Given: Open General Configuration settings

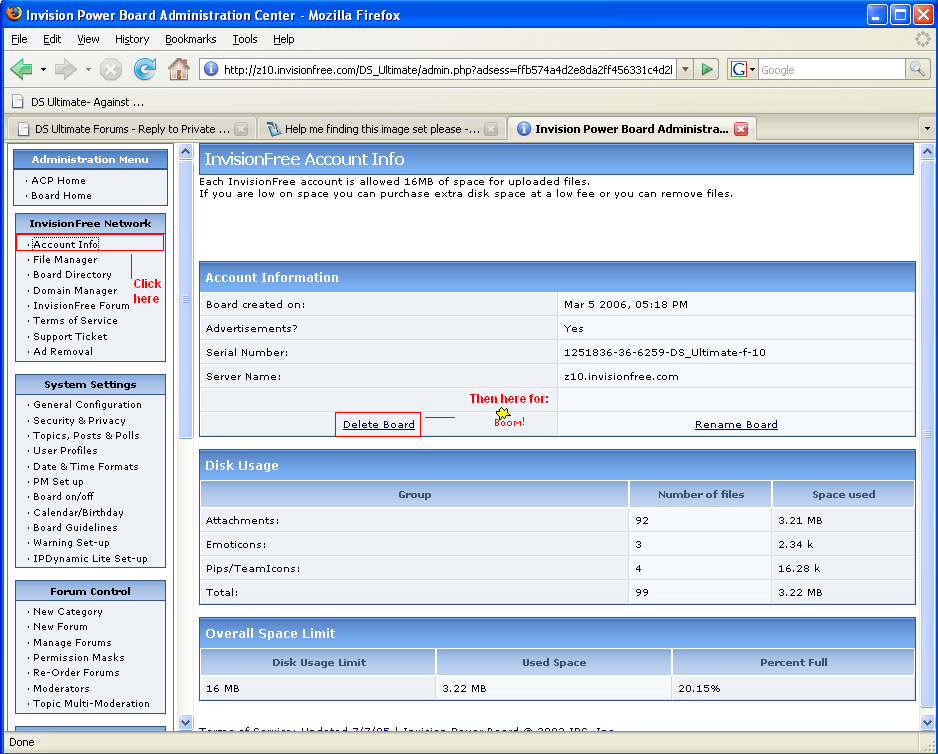Looking at the screenshot, I should (x=87, y=405).
